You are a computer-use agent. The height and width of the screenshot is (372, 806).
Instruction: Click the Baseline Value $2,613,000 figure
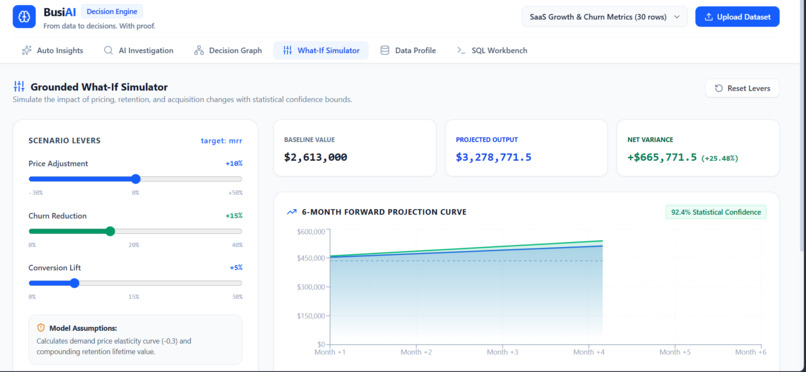pos(315,157)
